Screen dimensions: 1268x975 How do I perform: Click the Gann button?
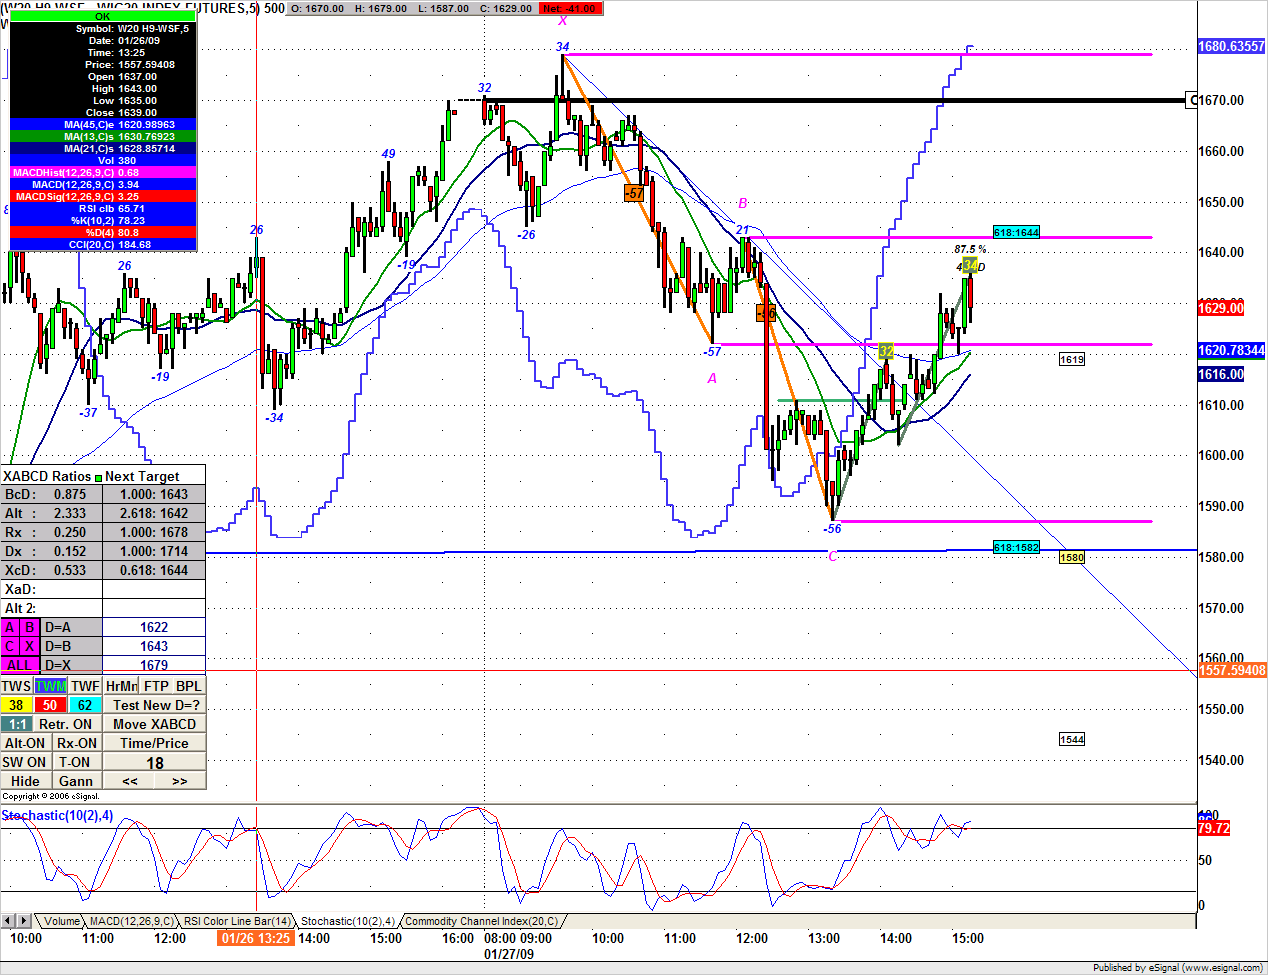(76, 781)
